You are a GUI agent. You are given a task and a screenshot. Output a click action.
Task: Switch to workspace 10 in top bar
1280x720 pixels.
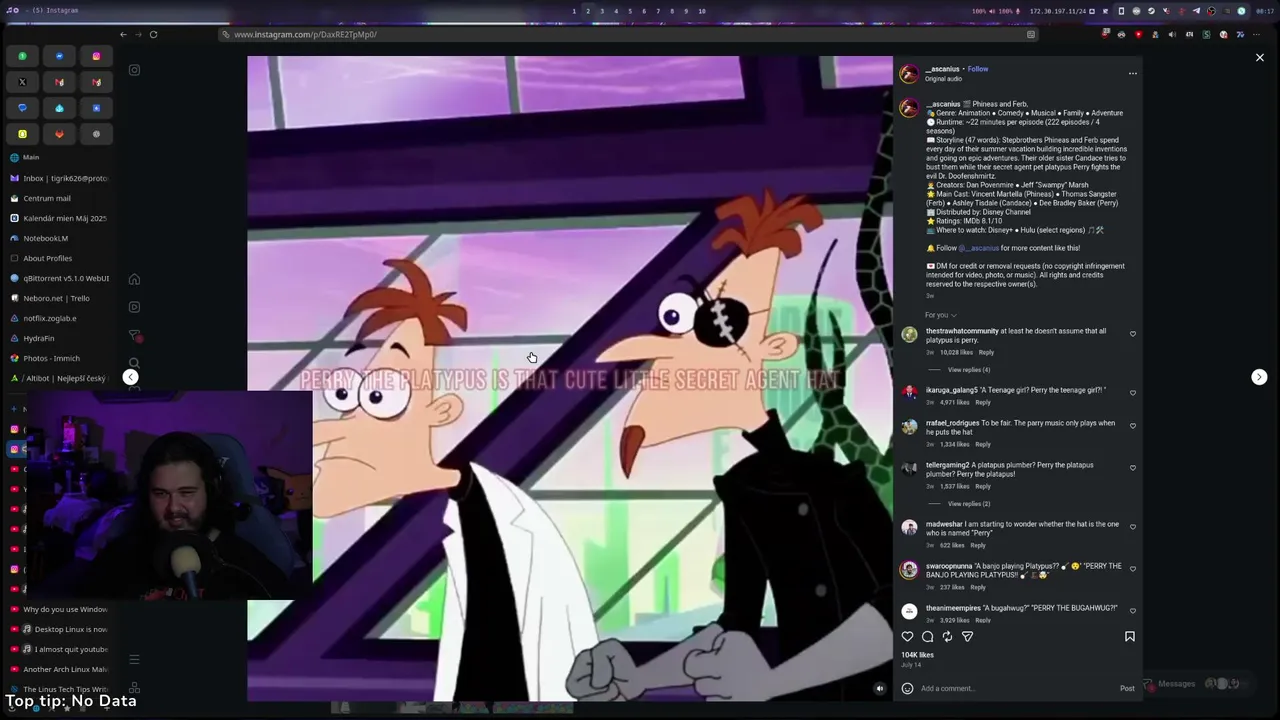pyautogui.click(x=702, y=11)
